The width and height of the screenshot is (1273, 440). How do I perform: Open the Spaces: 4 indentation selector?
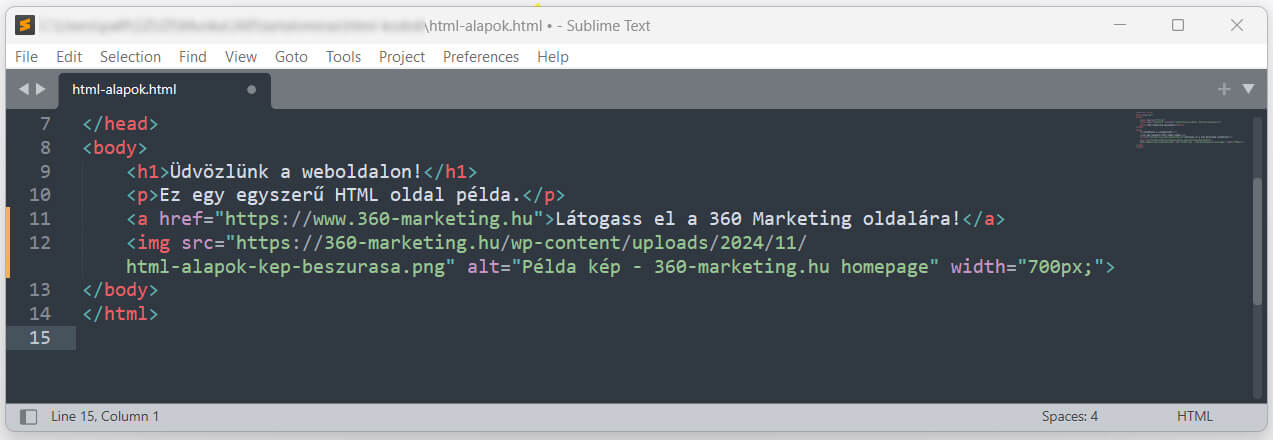(x=1069, y=416)
